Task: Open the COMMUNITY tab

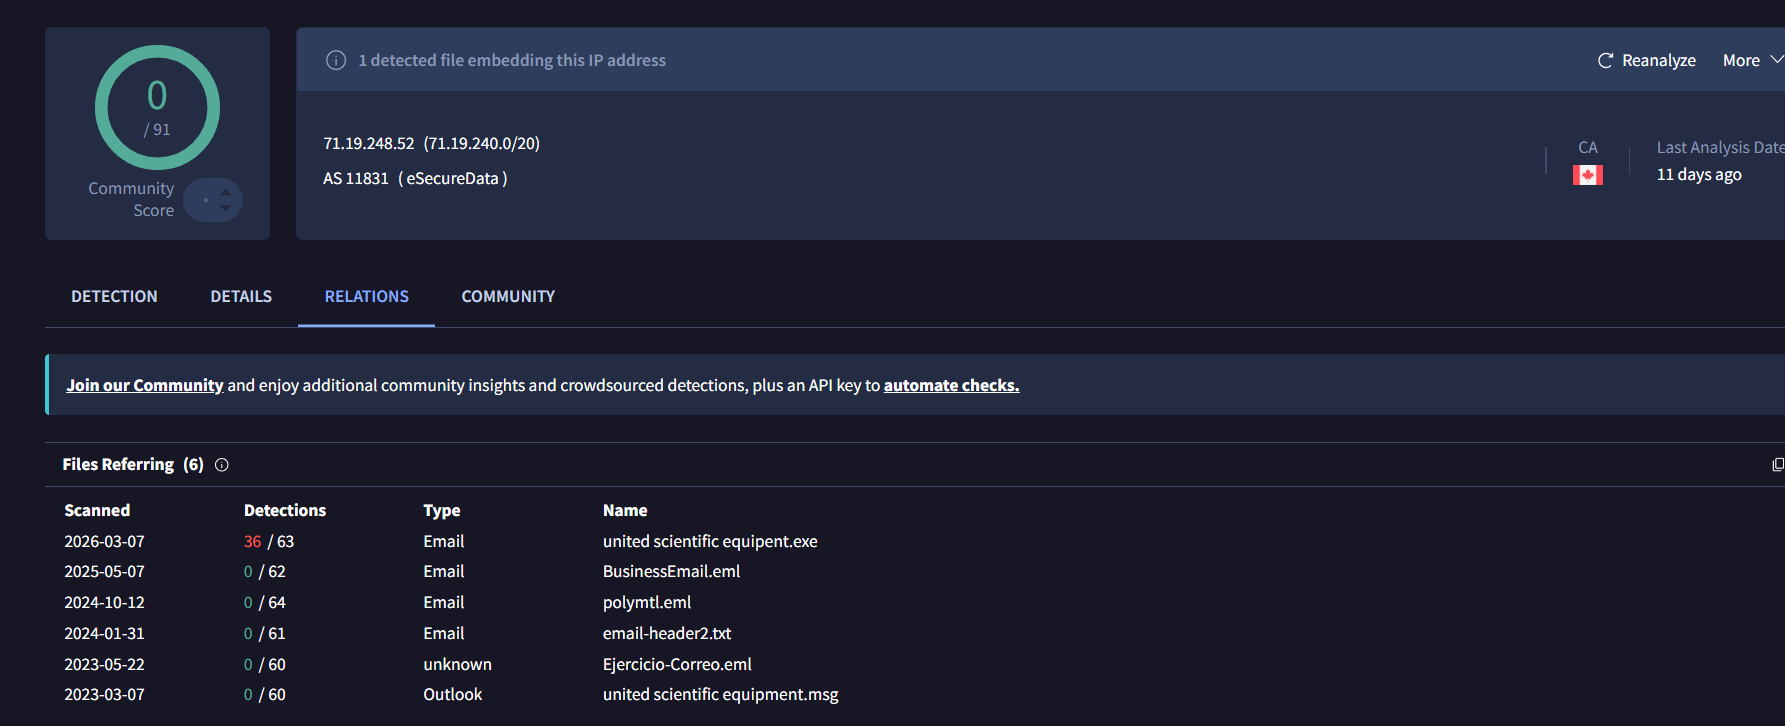Action: pos(508,297)
